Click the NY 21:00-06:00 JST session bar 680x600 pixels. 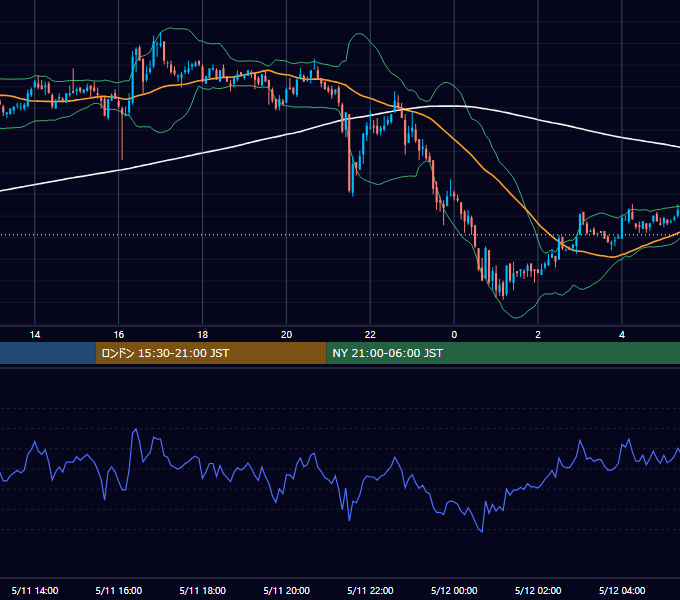pos(503,353)
